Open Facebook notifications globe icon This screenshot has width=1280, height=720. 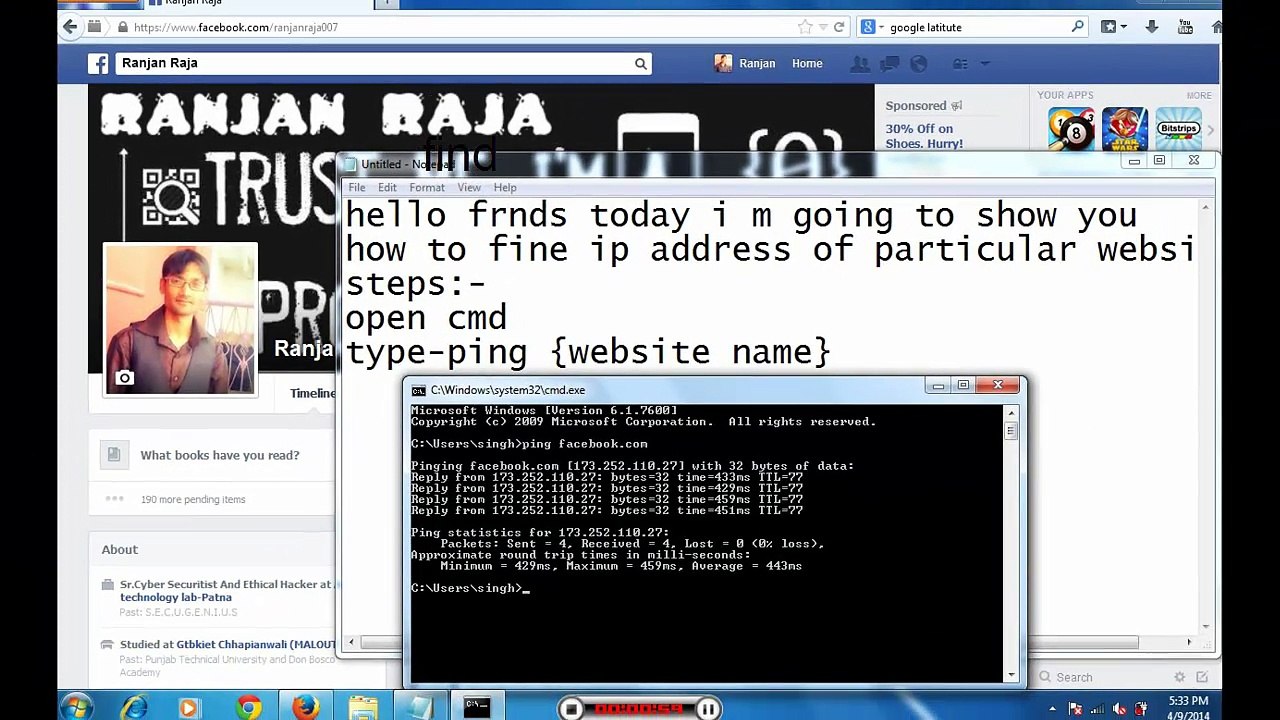click(918, 64)
